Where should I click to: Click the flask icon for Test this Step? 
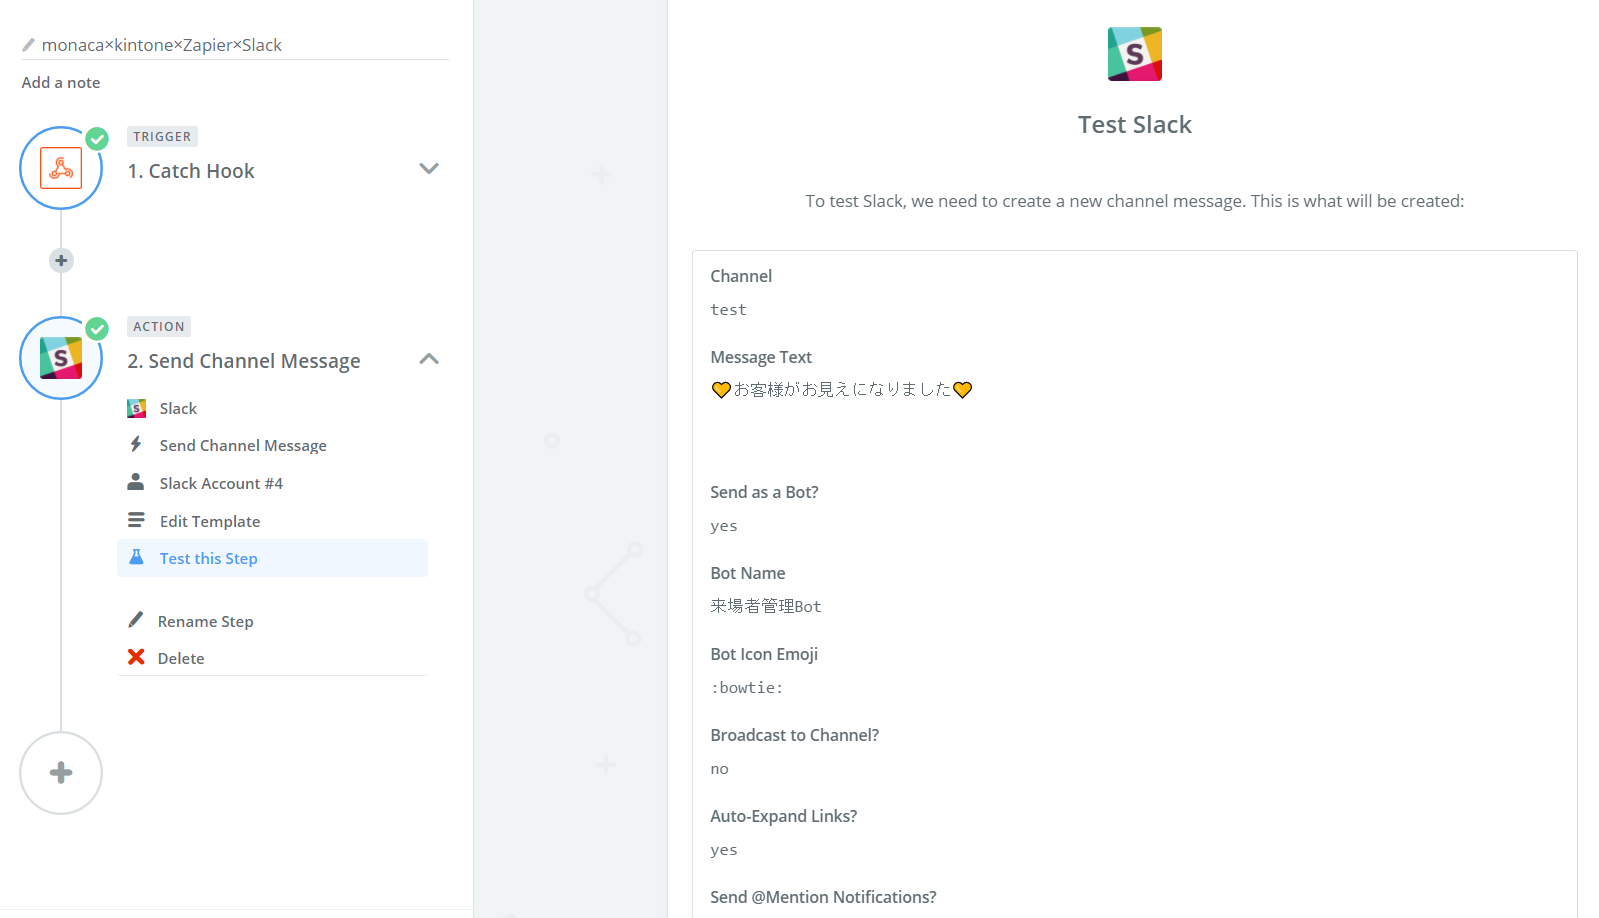click(x=137, y=557)
